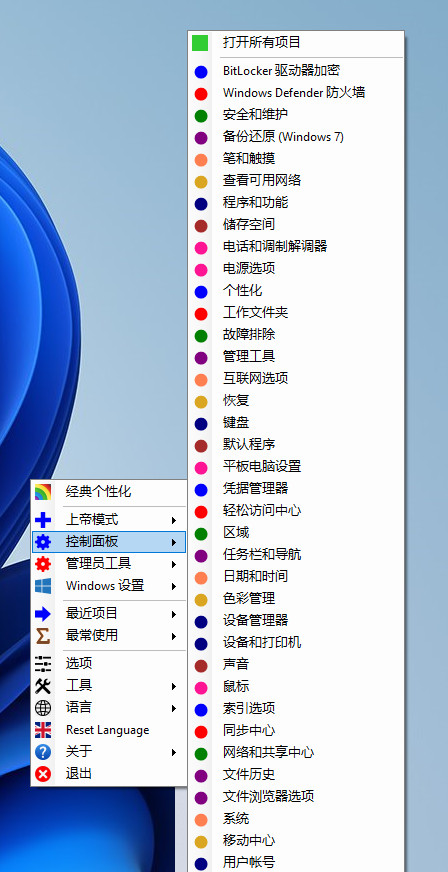The height and width of the screenshot is (872, 448).
Task: Click the brown dot beside 储存空间
Action: click(201, 226)
